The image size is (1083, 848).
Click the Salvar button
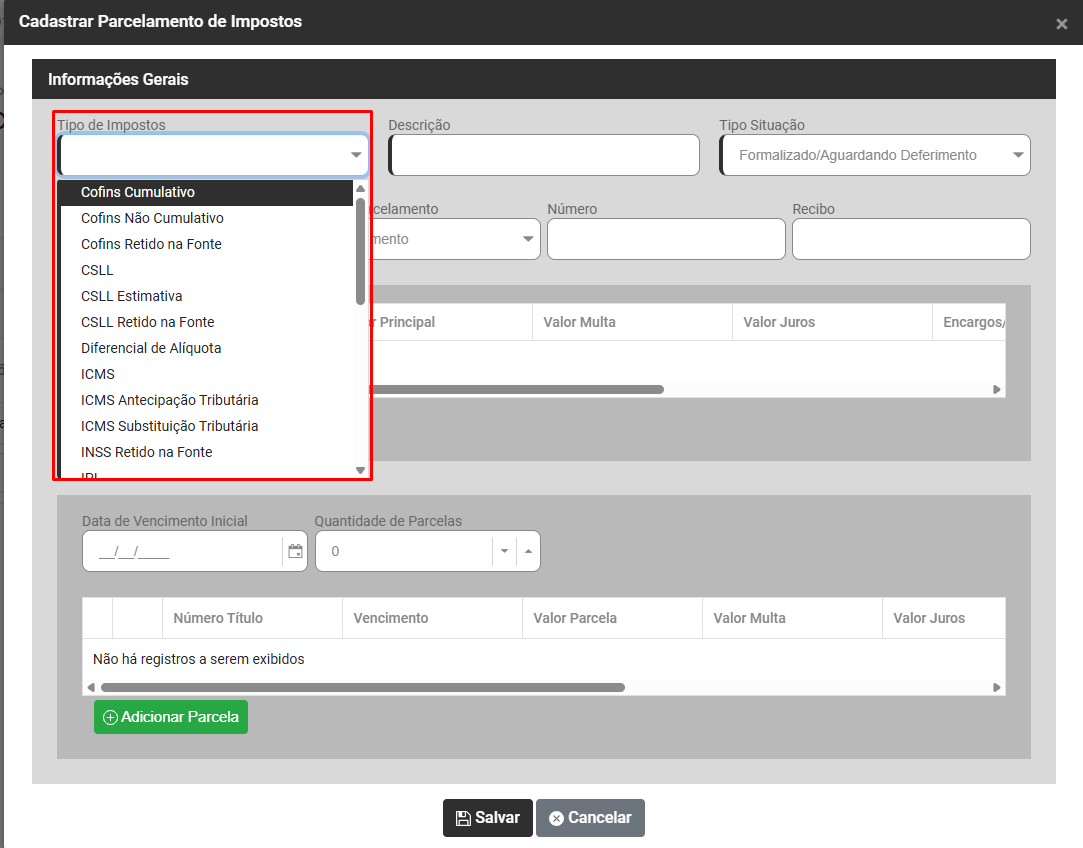[488, 818]
